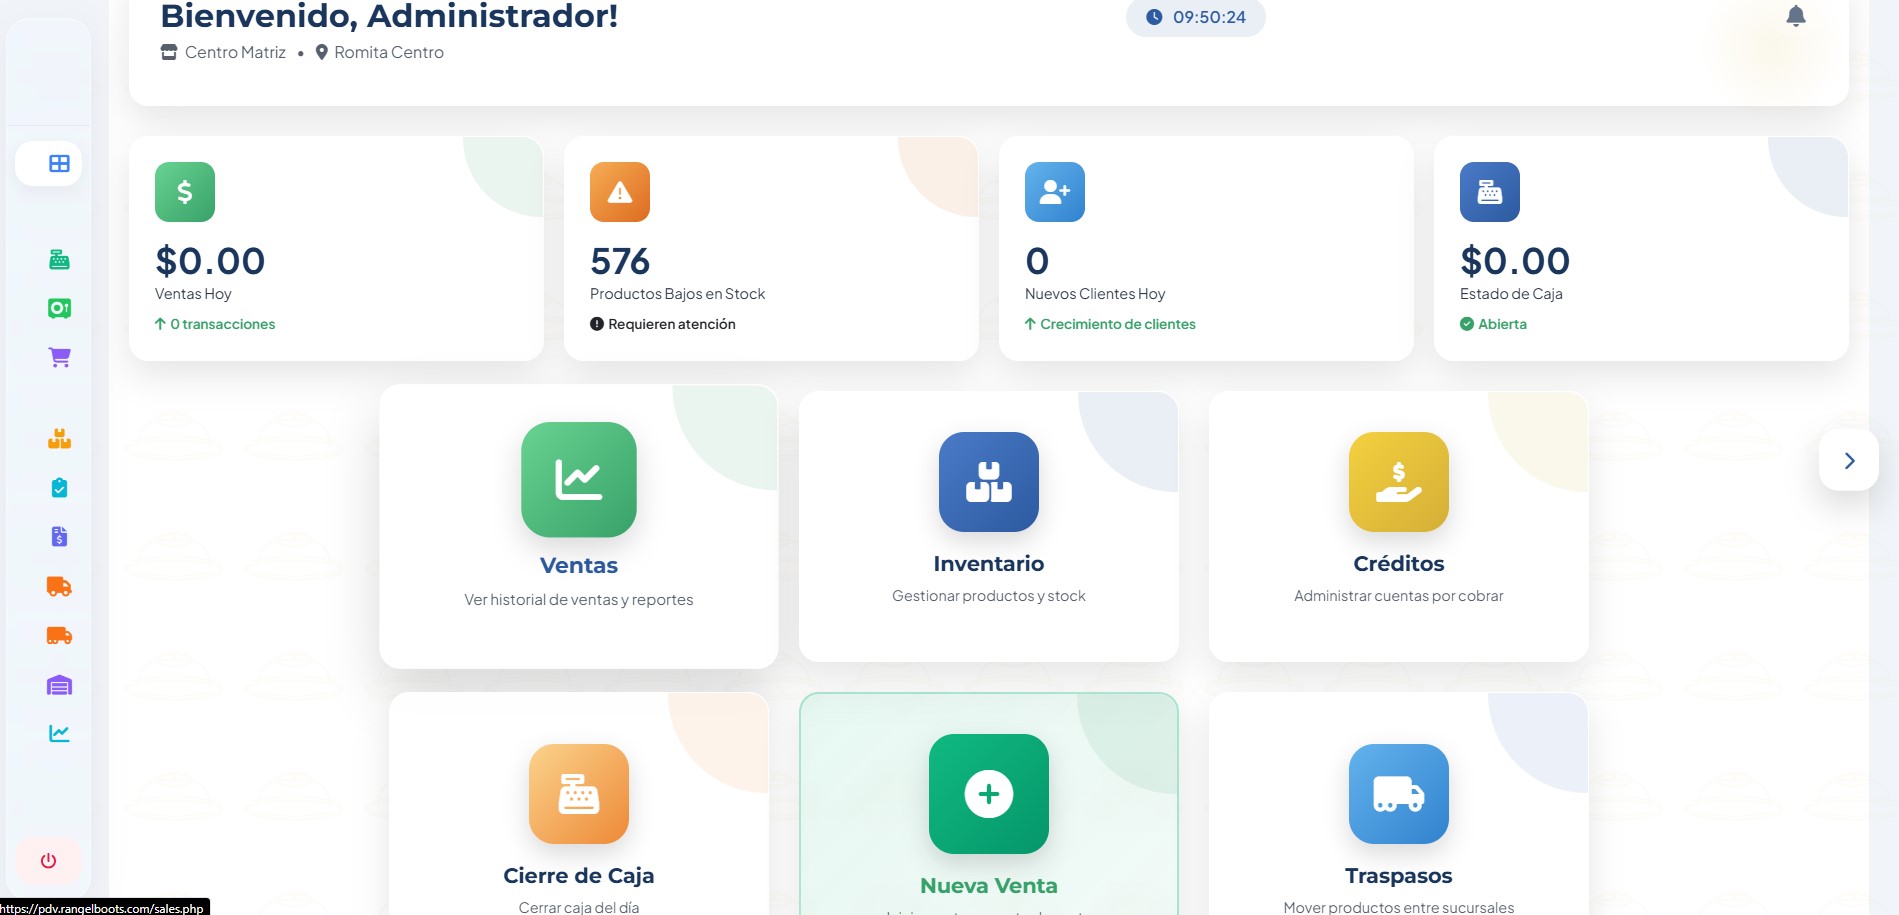1899x915 pixels.
Task: Click the orange delivery van sidebar icon
Action: [59, 586]
